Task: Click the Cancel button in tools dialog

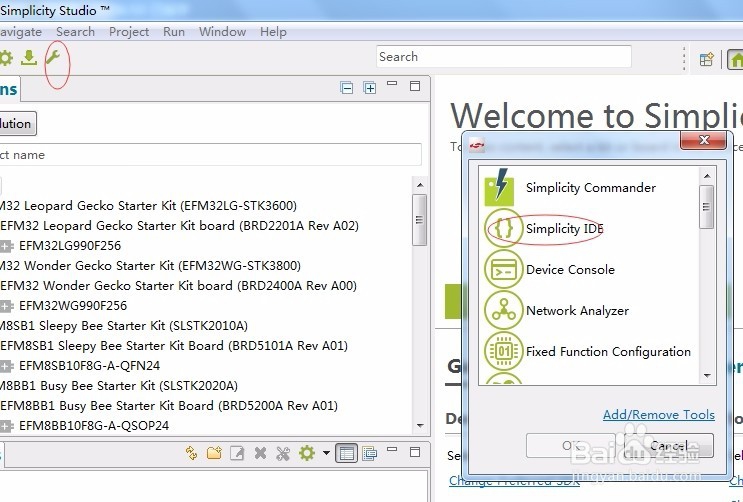Action: pyautogui.click(x=669, y=446)
